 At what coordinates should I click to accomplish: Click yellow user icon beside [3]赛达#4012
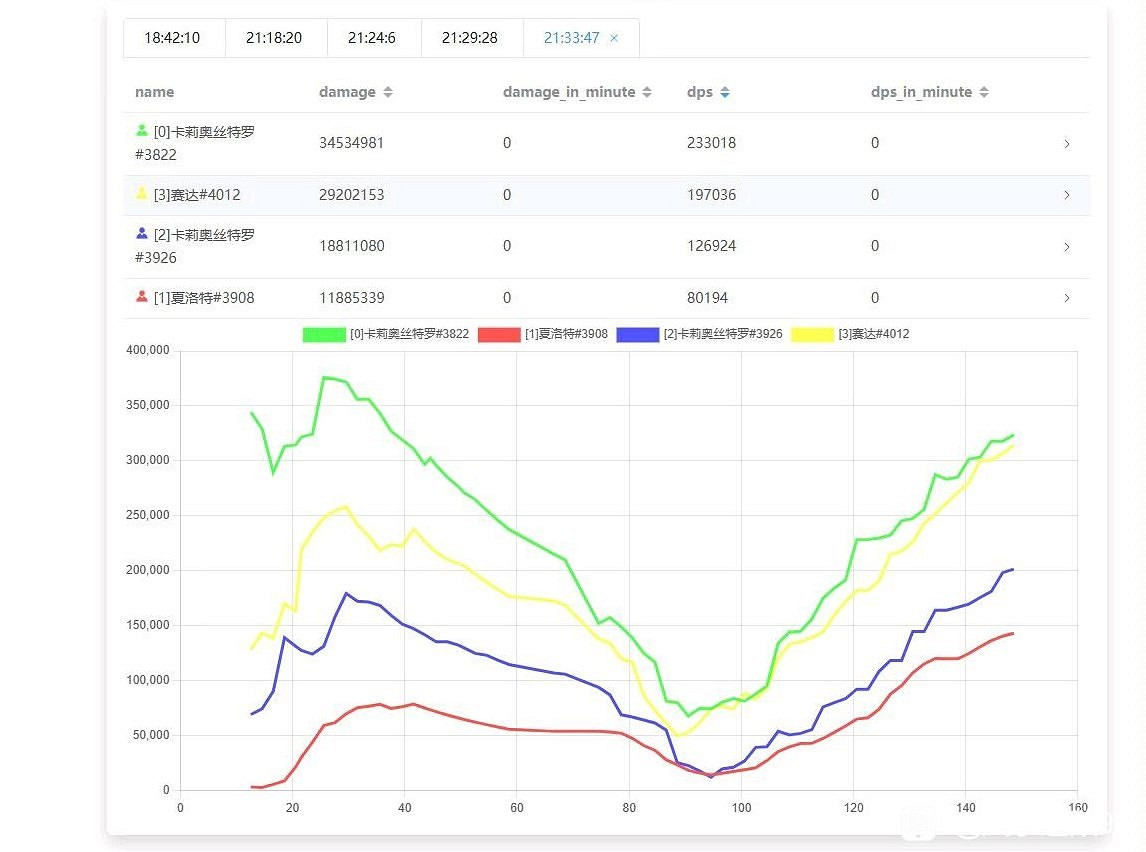point(142,194)
